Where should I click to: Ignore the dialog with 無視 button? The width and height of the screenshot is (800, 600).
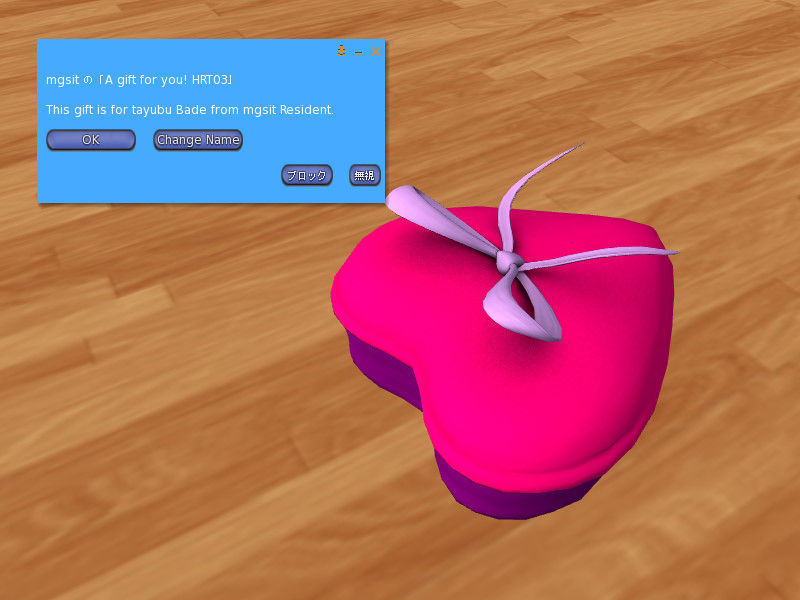click(364, 175)
